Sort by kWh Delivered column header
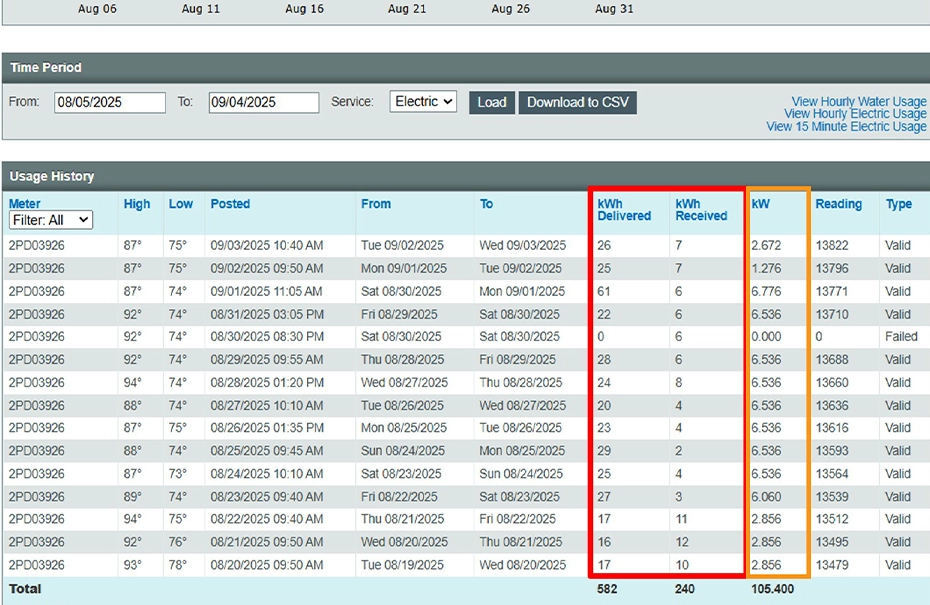Screen dimensions: 930x605 click(x=624, y=210)
